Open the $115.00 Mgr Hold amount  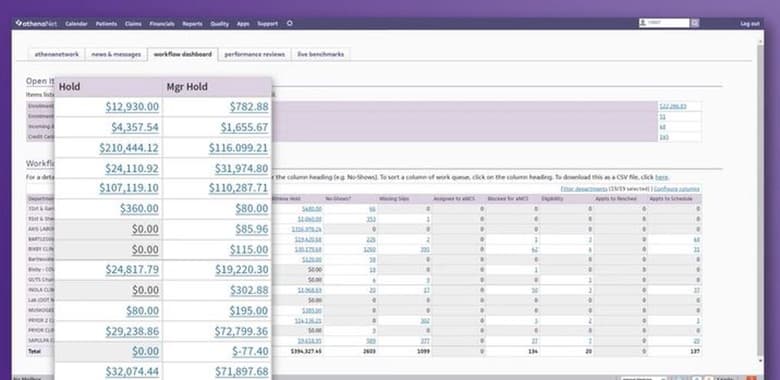pos(249,249)
